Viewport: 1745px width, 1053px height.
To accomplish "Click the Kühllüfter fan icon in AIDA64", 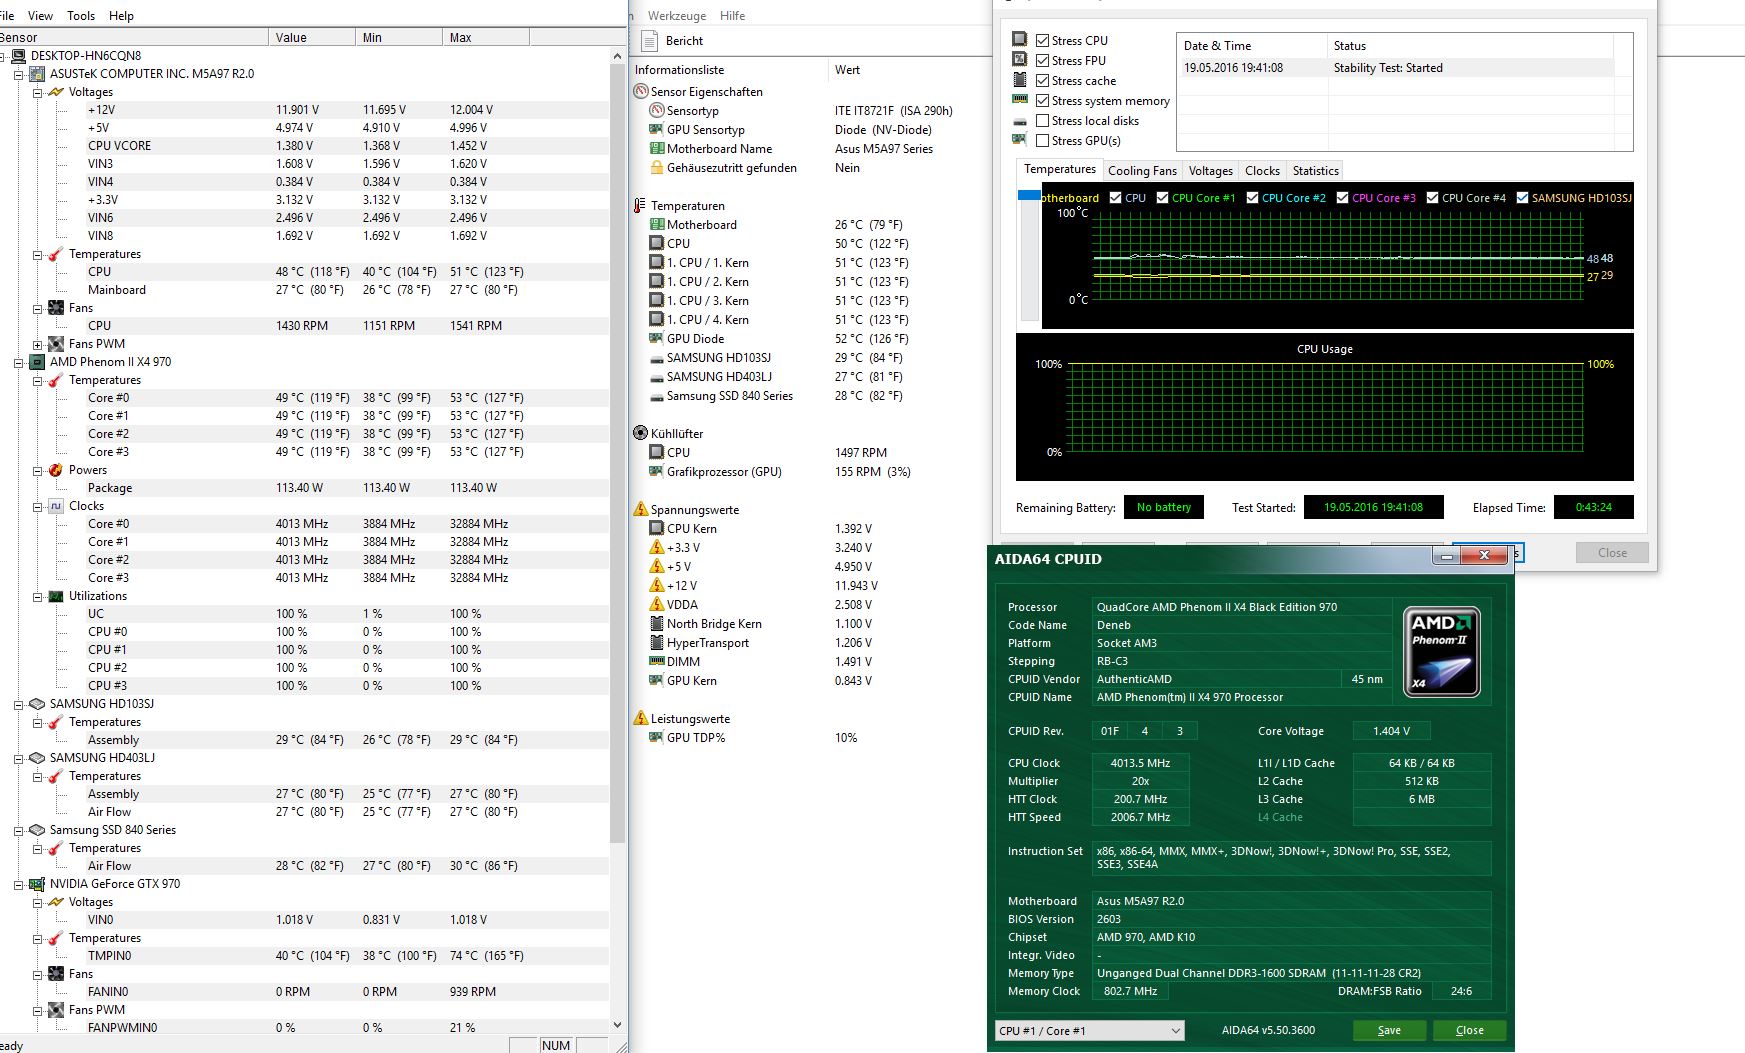I will pyautogui.click(x=641, y=433).
